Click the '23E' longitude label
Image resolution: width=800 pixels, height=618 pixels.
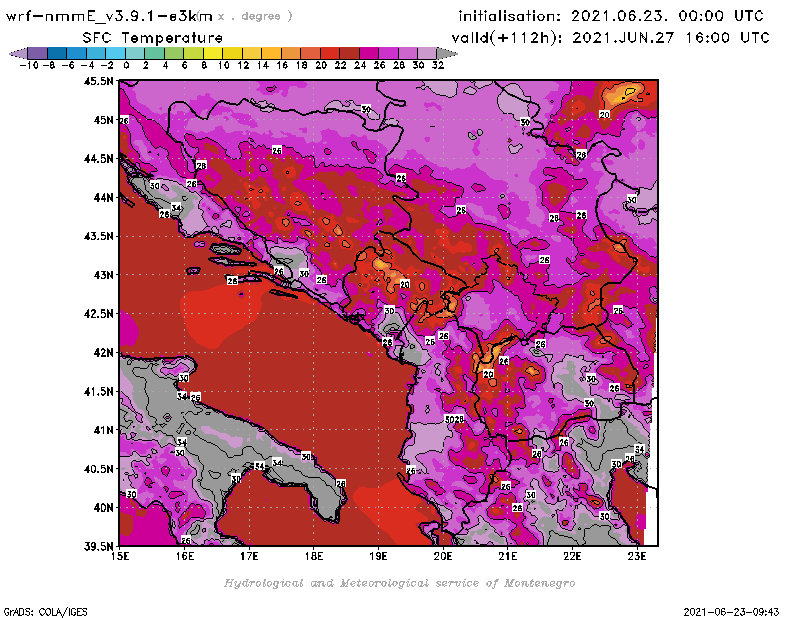click(x=637, y=556)
